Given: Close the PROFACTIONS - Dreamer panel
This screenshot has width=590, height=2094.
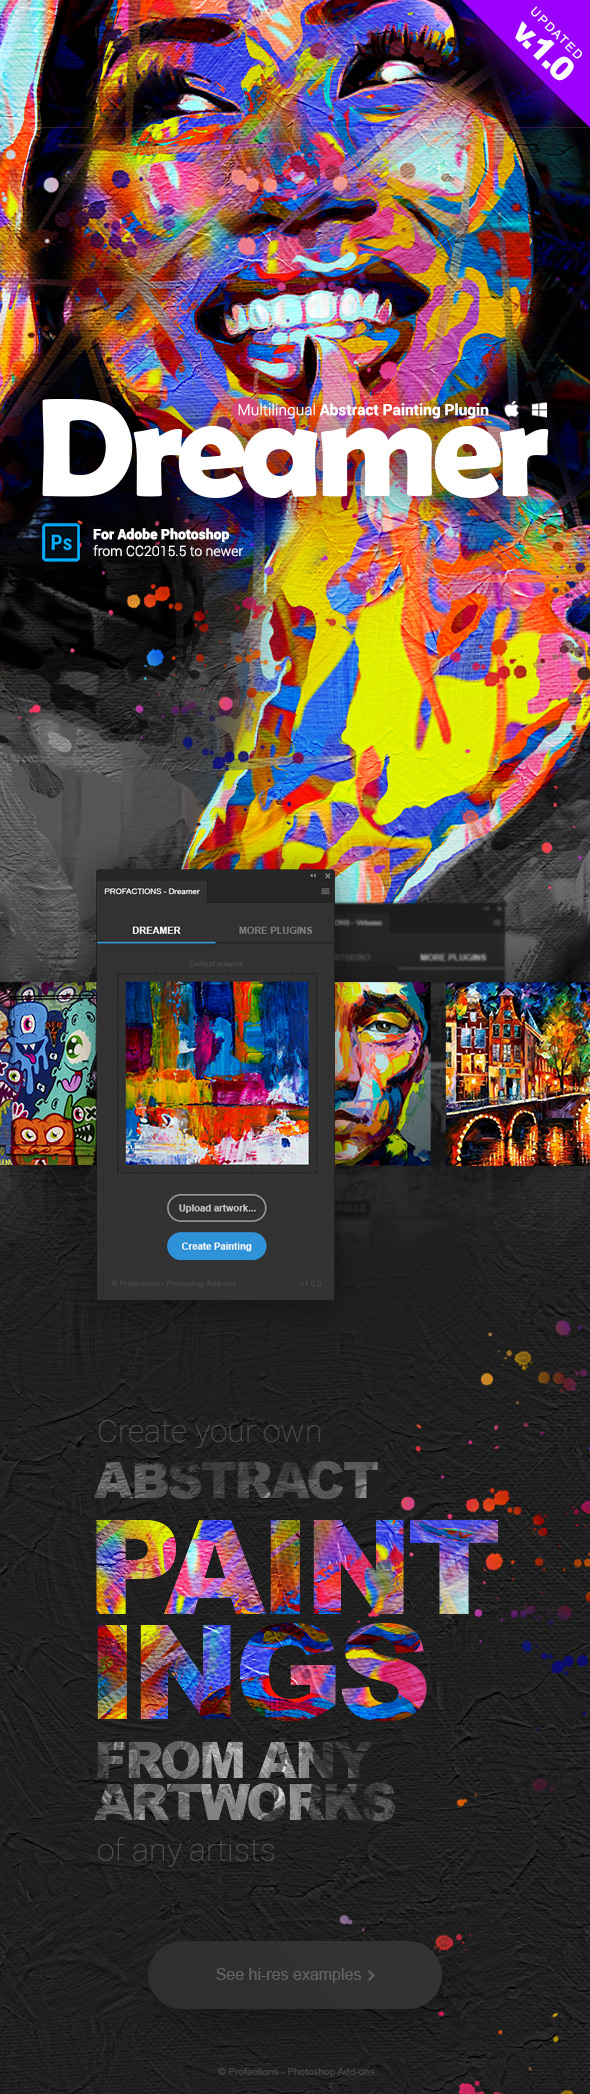Looking at the screenshot, I should (327, 876).
